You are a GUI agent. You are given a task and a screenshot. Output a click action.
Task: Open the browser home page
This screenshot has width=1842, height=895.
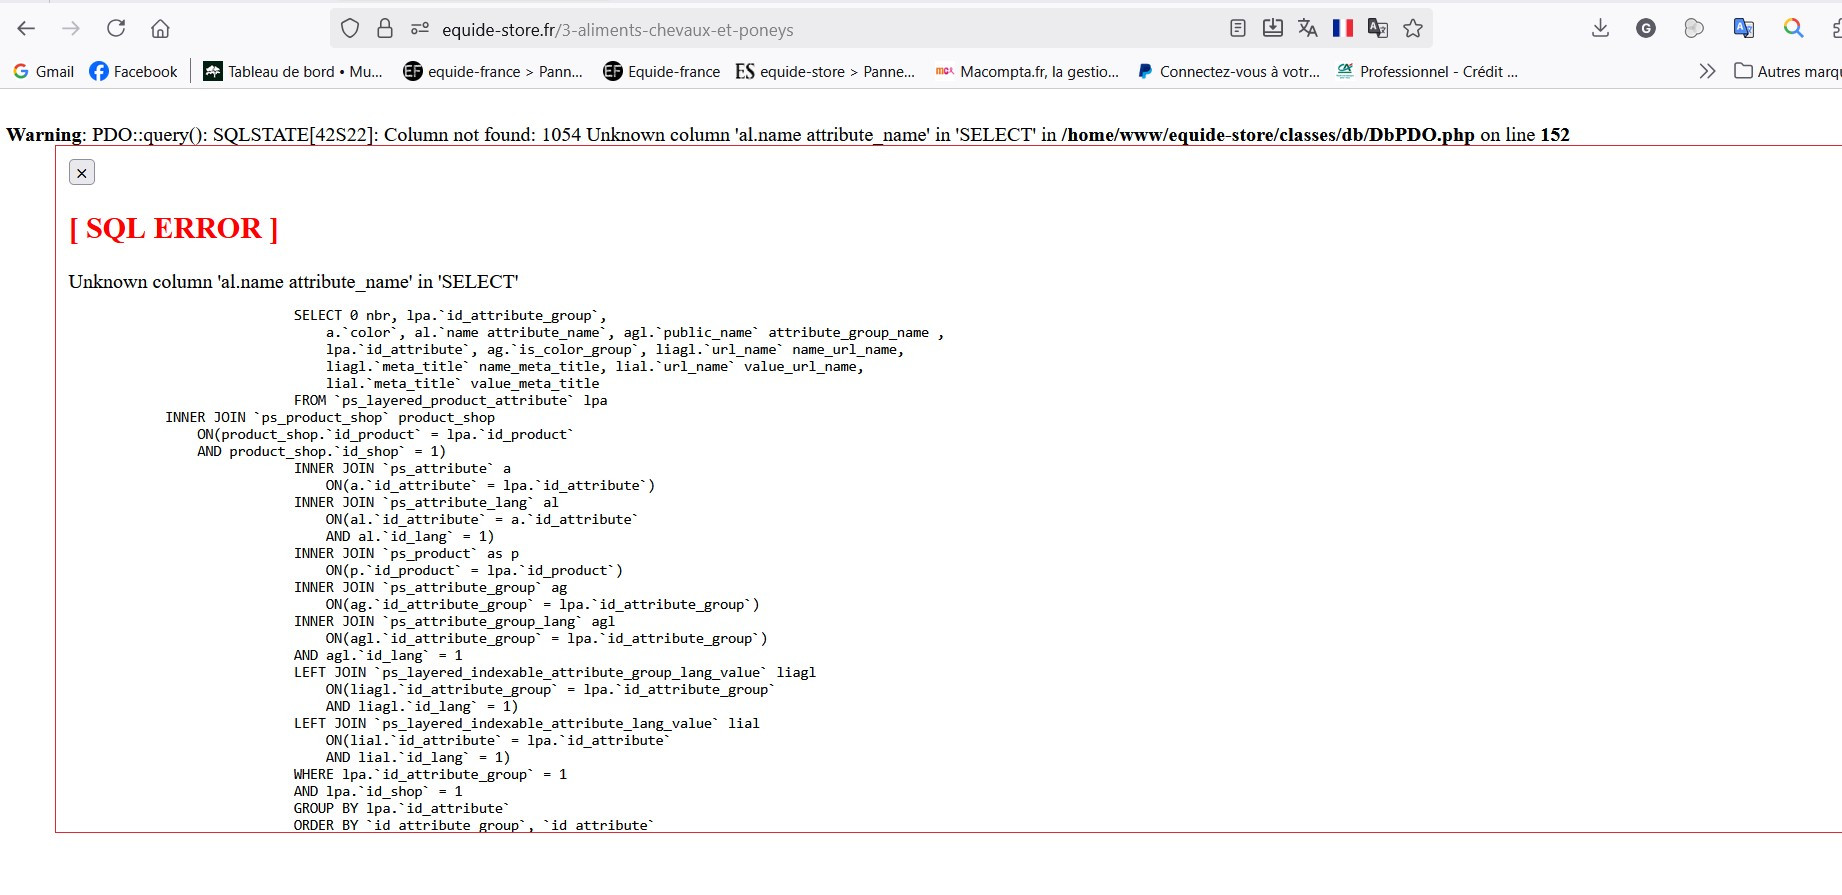click(160, 29)
